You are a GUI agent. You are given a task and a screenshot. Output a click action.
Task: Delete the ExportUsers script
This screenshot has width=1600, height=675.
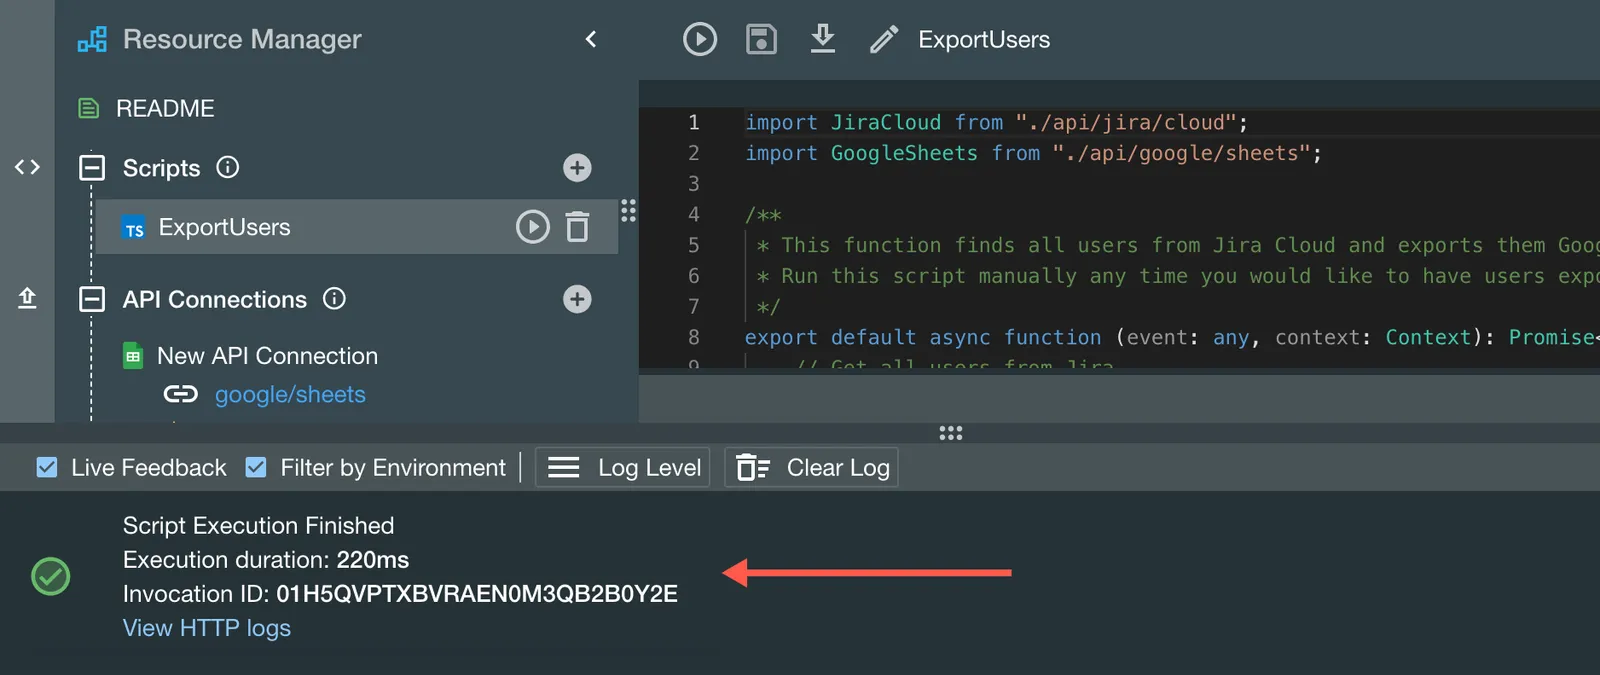(x=578, y=227)
